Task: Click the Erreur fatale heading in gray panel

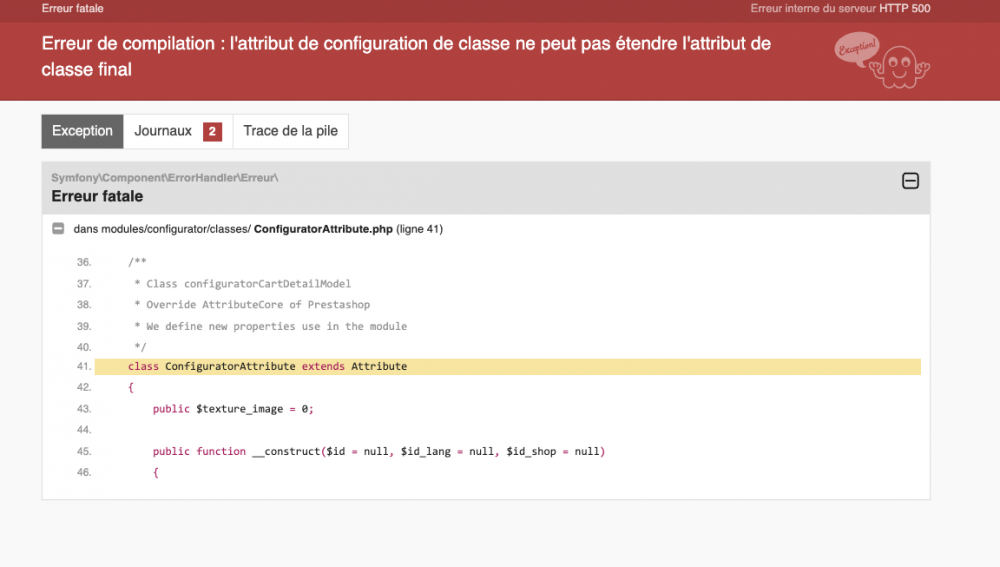Action: (x=97, y=196)
